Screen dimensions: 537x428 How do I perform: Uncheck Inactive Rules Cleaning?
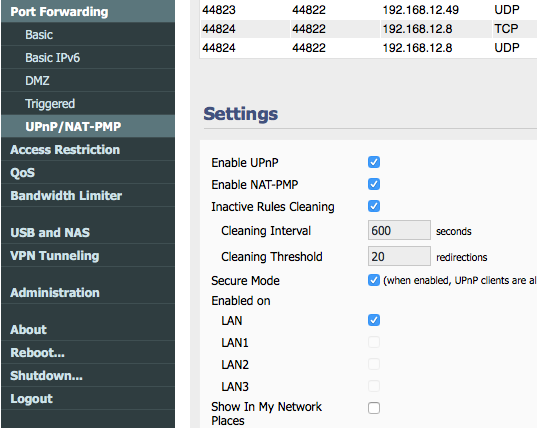pyautogui.click(x=374, y=206)
